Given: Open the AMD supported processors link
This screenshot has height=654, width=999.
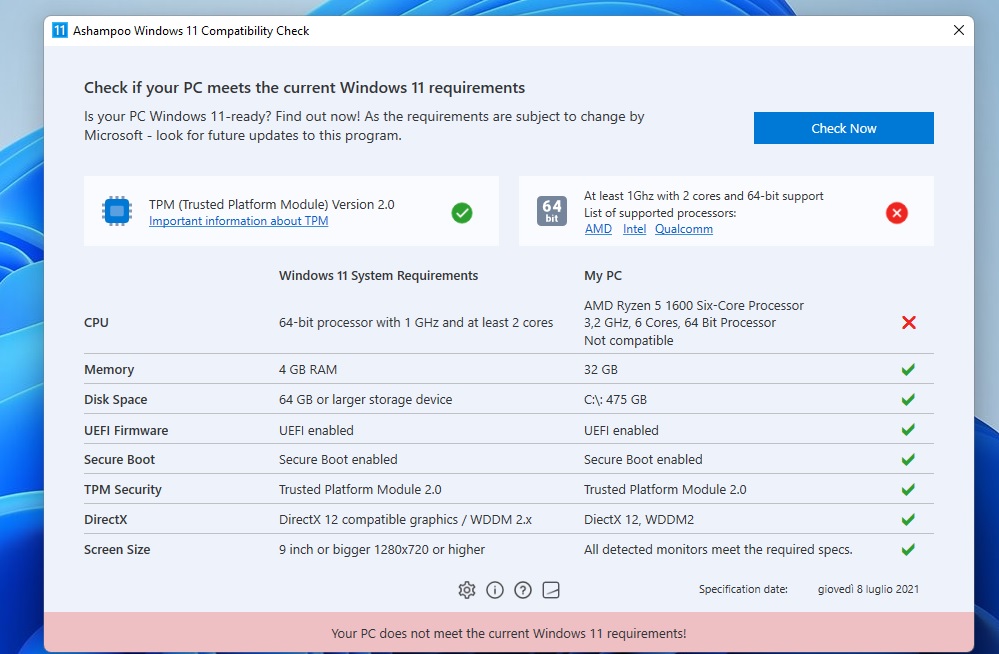Looking at the screenshot, I should [598, 229].
